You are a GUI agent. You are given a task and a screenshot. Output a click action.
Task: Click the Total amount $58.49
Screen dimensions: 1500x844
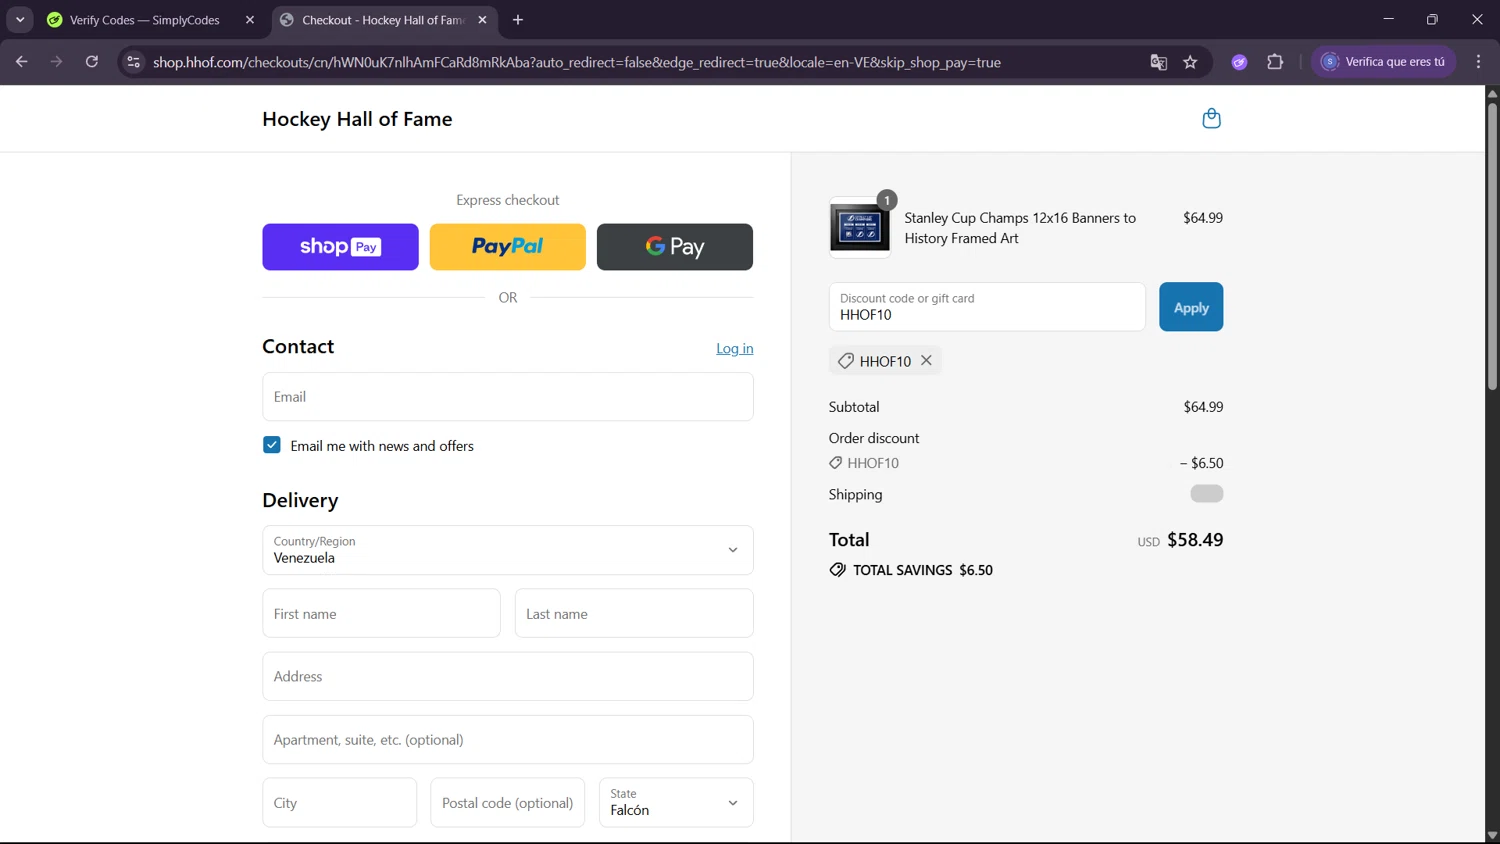(1195, 540)
